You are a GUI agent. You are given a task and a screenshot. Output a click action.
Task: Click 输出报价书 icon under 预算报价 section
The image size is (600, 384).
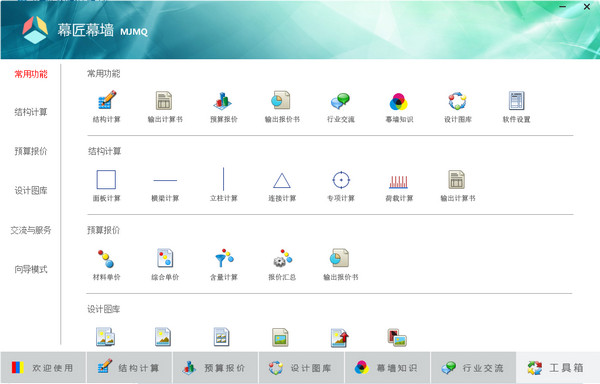[339, 258]
